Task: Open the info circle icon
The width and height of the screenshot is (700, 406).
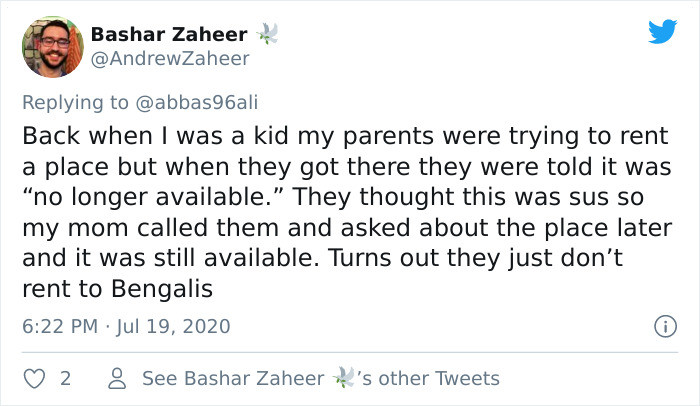Action: coord(661,326)
